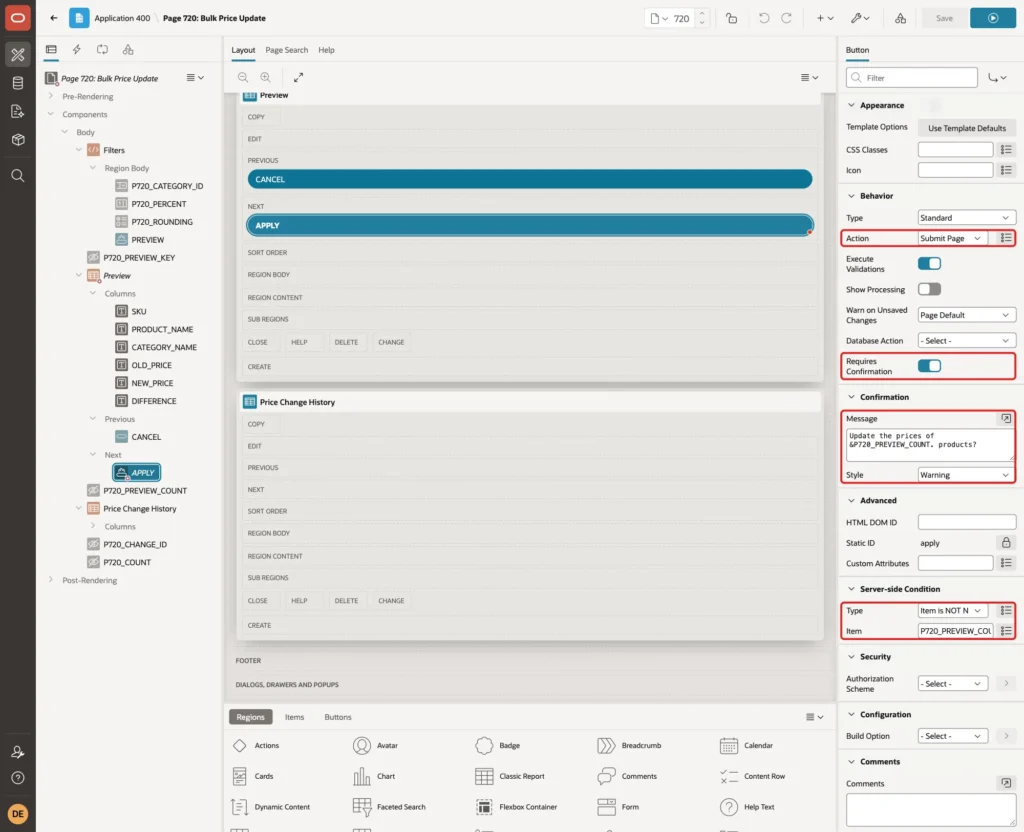Open the behavior Type Standard dropdown
The image size is (1024, 832).
point(966,217)
